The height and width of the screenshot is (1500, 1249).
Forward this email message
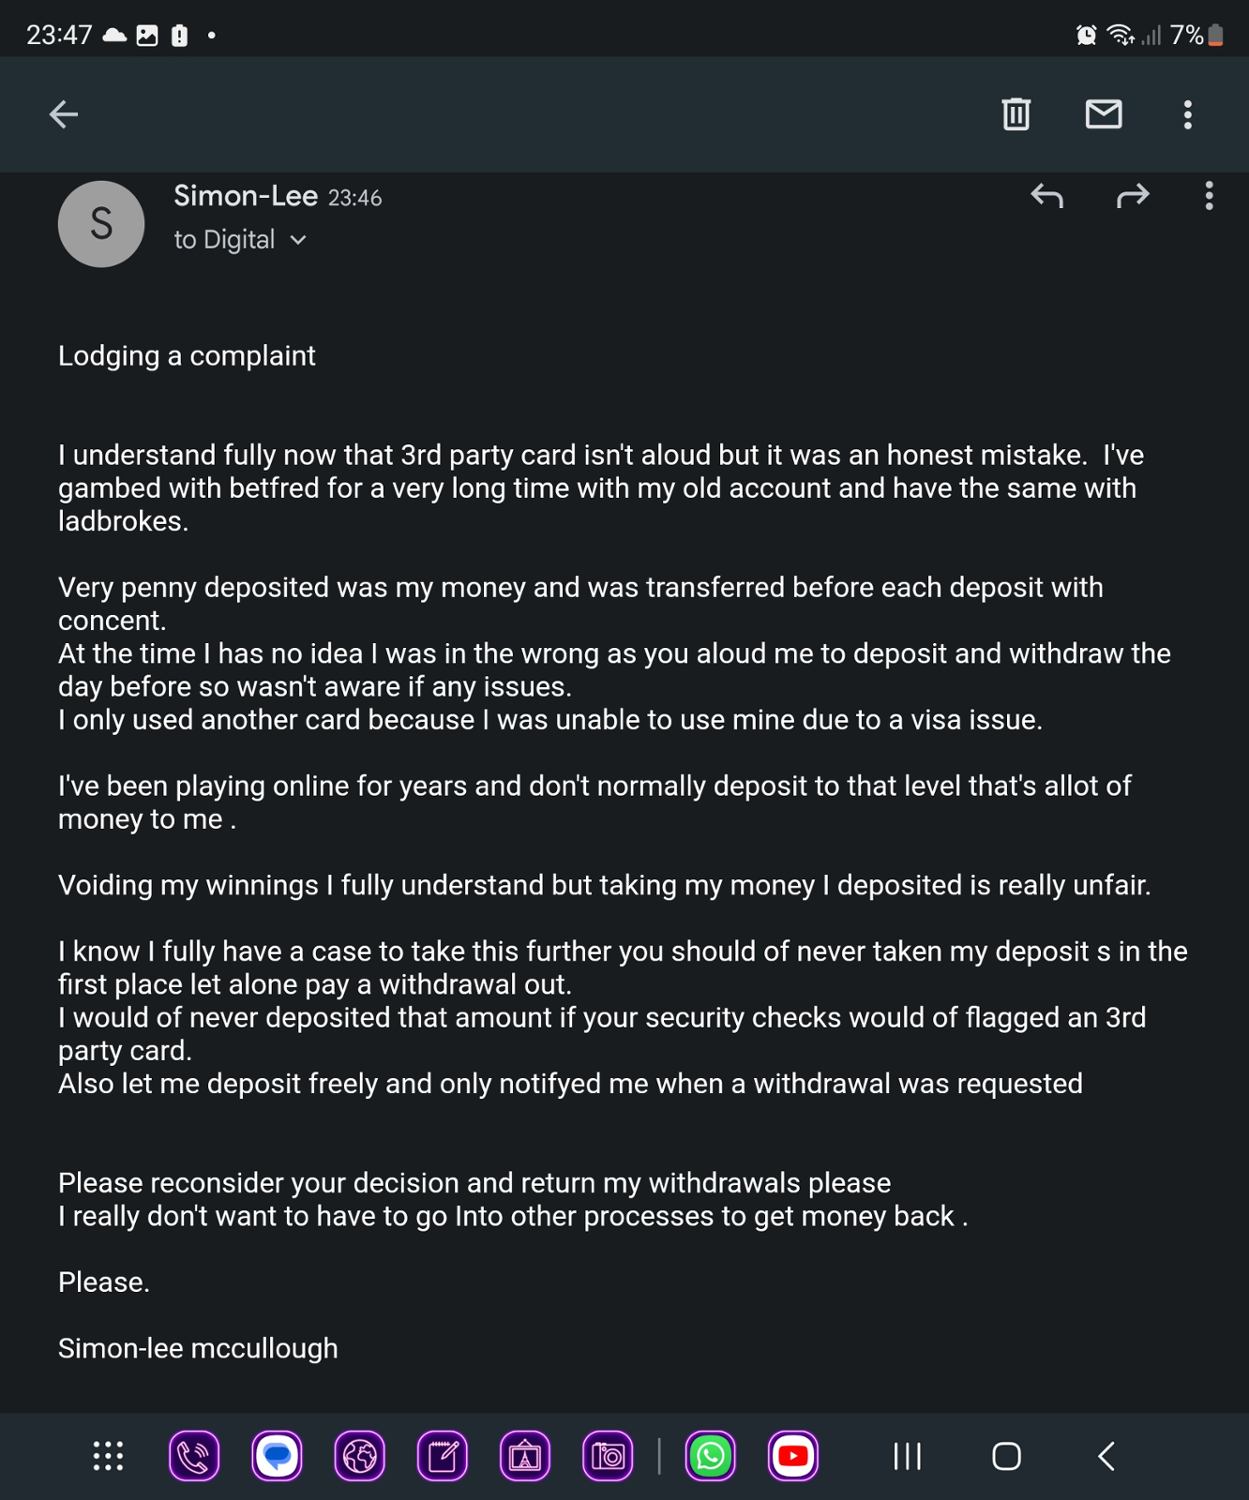[1132, 196]
